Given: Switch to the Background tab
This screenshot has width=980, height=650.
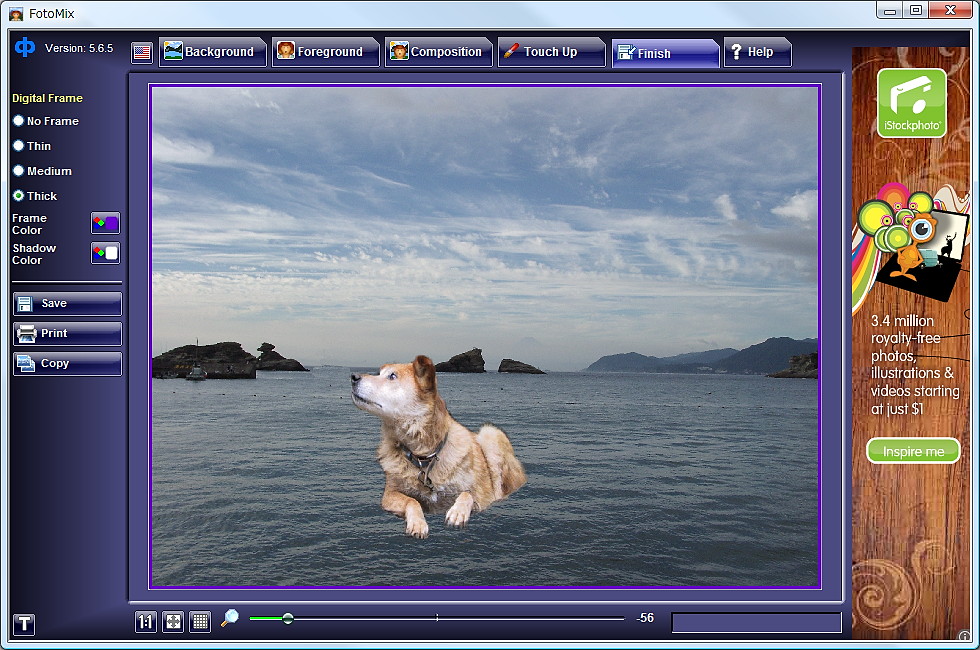Looking at the screenshot, I should (x=212, y=51).
